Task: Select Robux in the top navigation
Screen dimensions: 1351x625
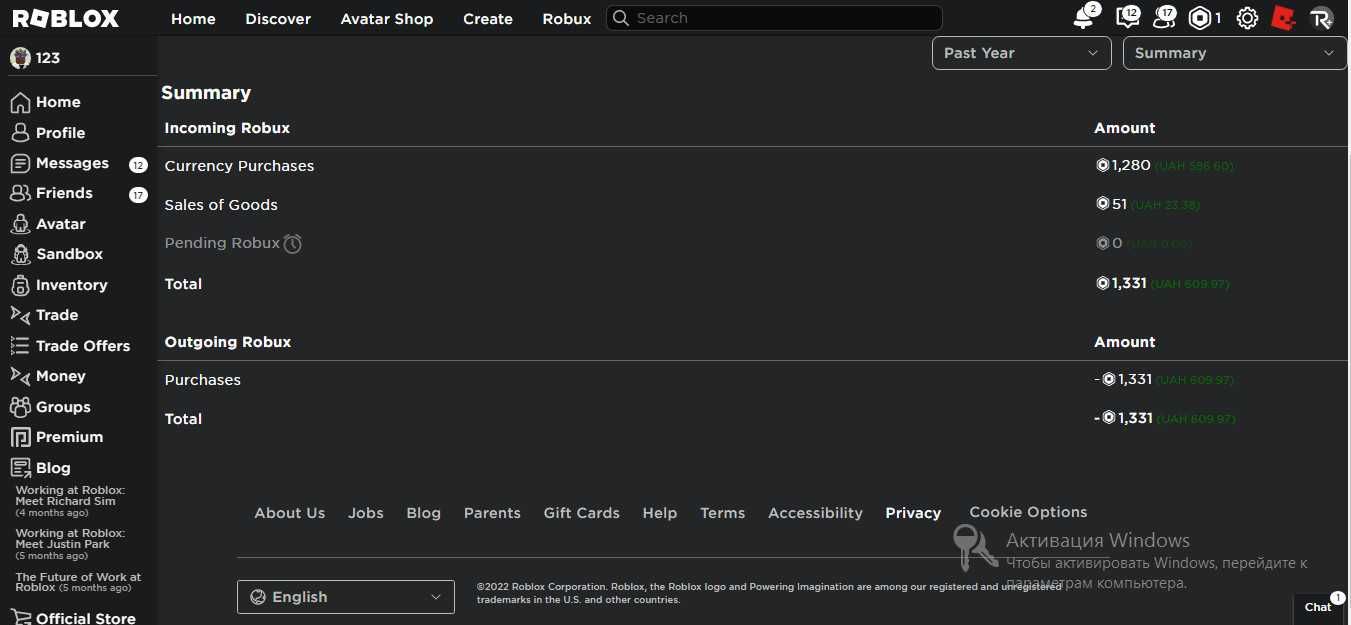Action: [567, 19]
